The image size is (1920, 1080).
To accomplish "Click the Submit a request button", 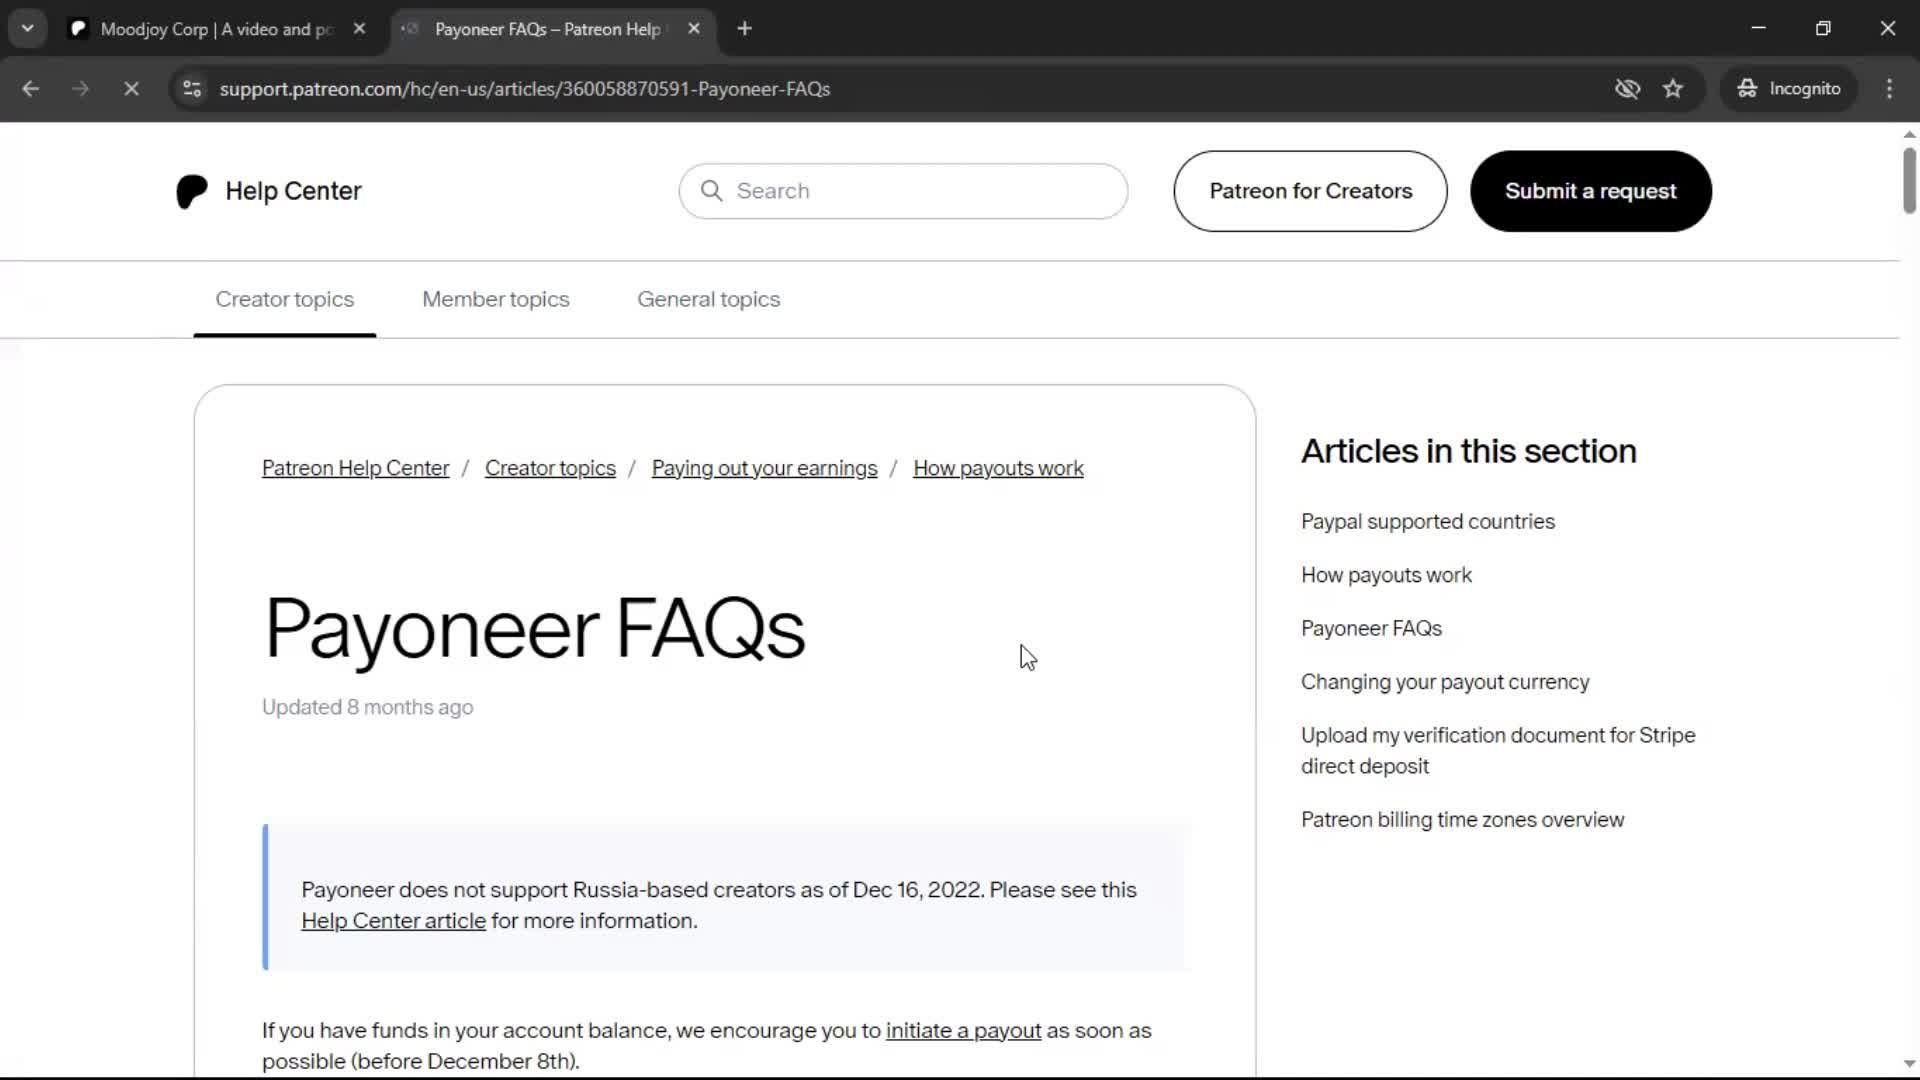I will [x=1590, y=191].
